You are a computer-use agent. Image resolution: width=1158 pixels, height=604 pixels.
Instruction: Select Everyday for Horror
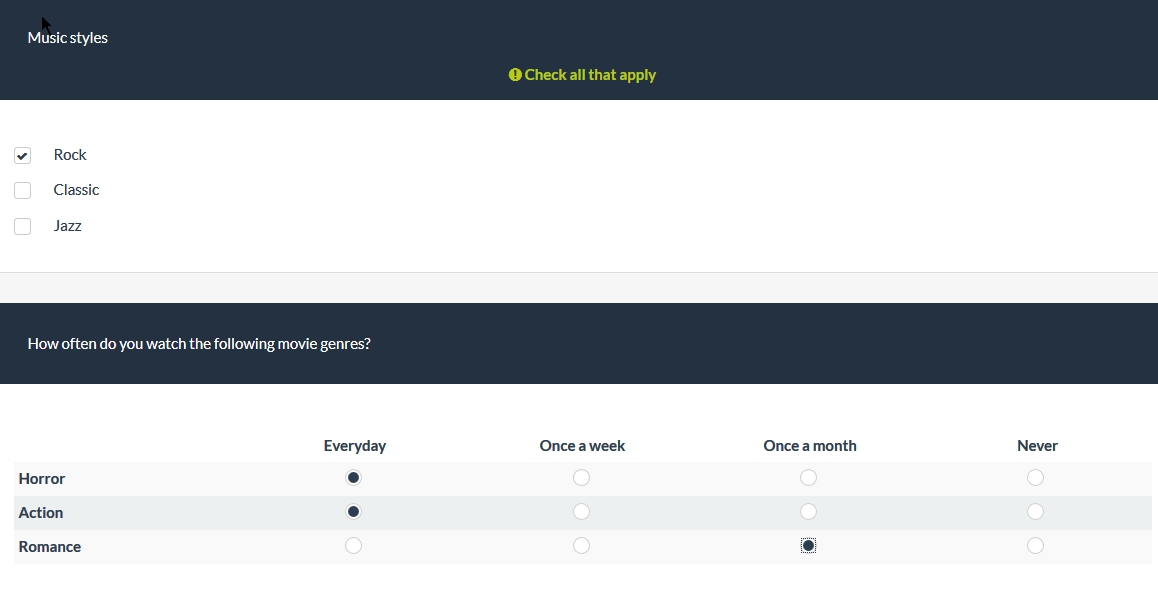(353, 478)
